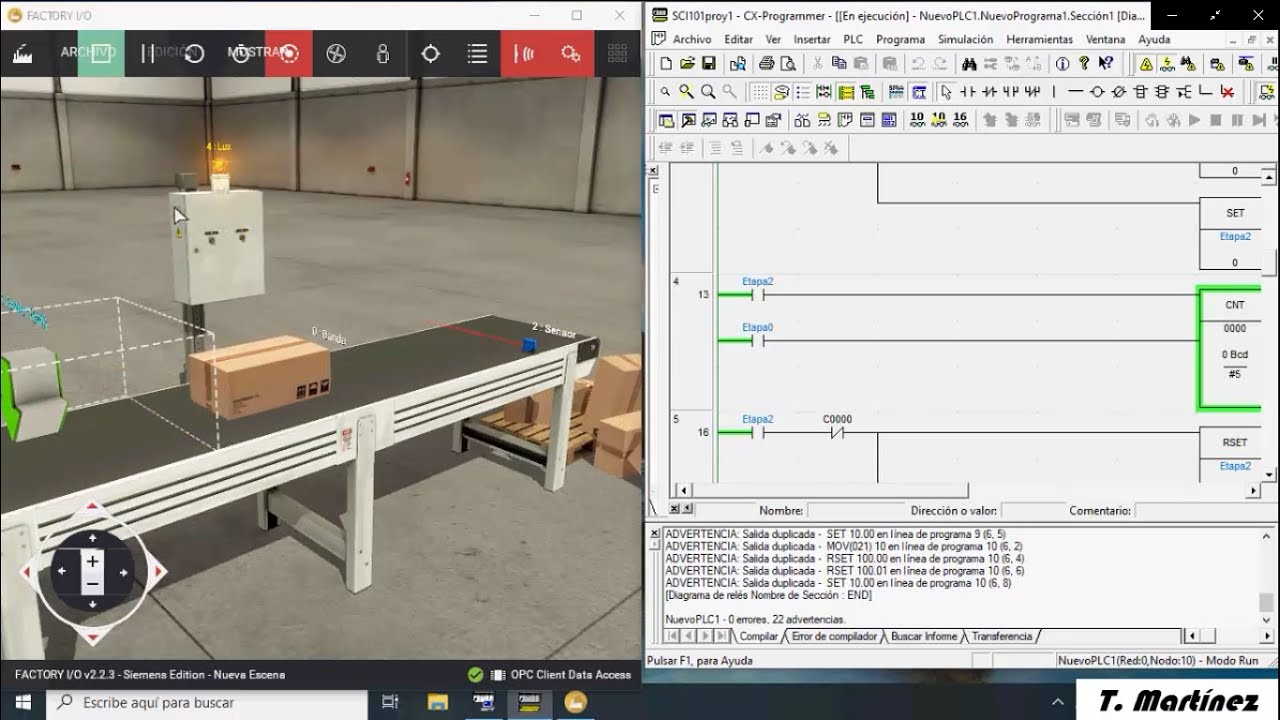Image resolution: width=1280 pixels, height=720 pixels.
Task: Click the Copy icon in CX-Programmer toolbar
Action: (x=839, y=63)
